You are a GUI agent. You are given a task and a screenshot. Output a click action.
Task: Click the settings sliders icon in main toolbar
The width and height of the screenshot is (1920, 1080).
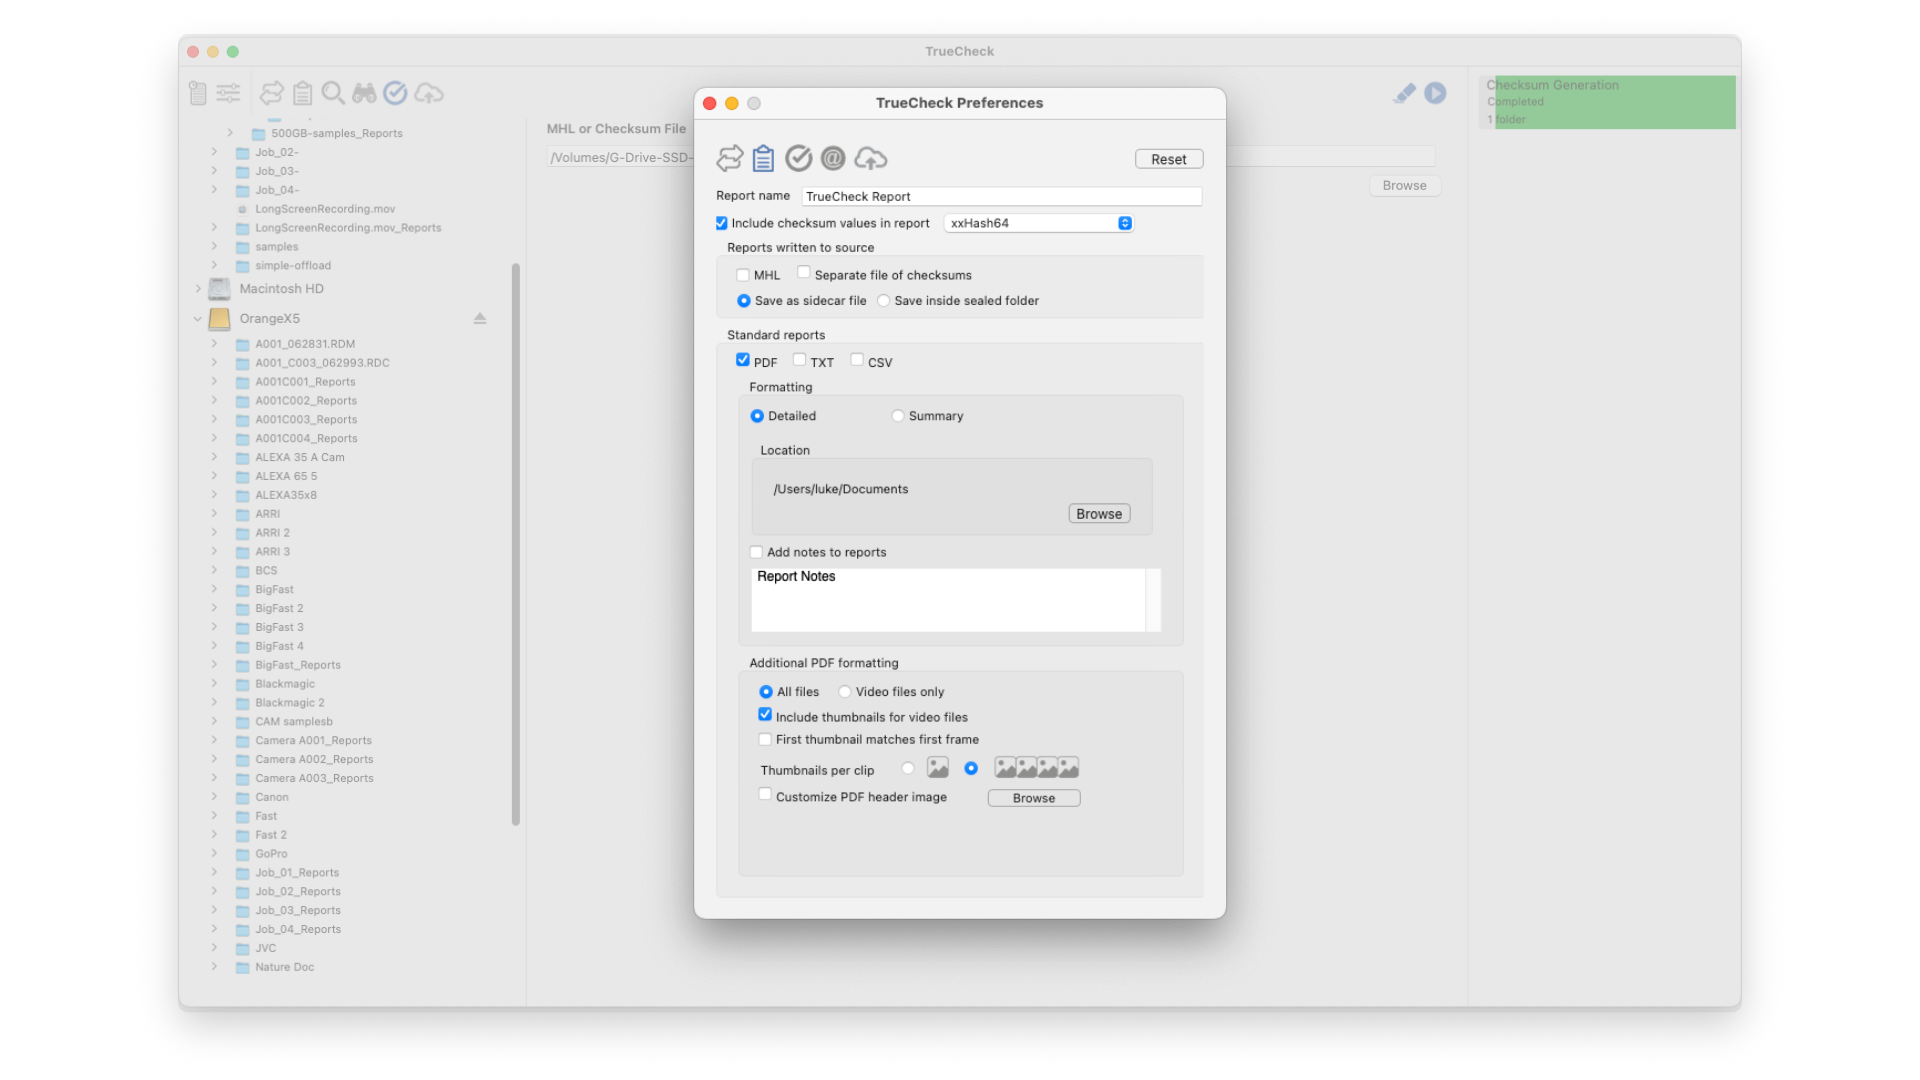tap(228, 93)
